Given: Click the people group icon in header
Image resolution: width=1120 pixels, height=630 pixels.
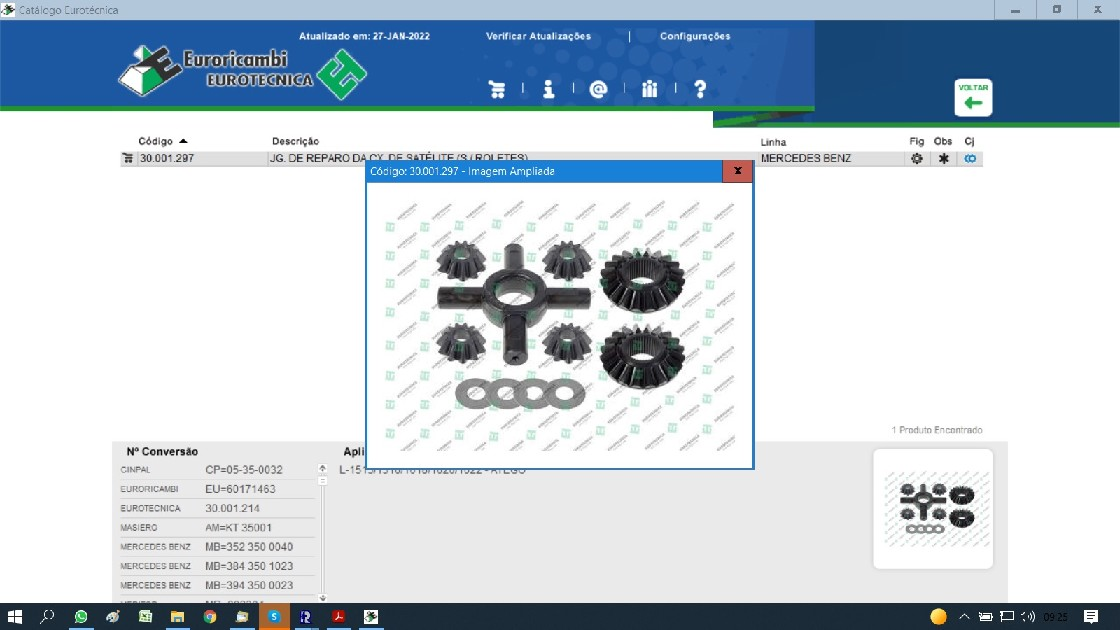Looking at the screenshot, I should click(x=650, y=89).
